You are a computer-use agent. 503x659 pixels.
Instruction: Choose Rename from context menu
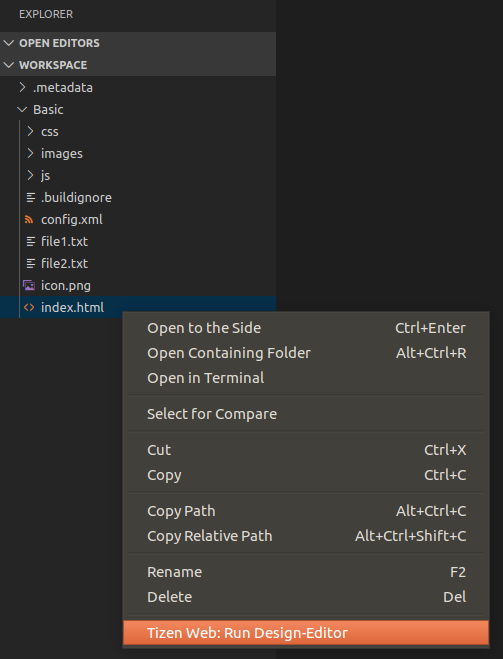[x=306, y=572]
